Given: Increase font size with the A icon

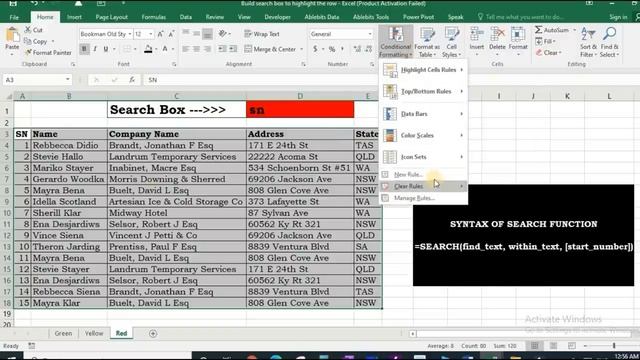Looking at the screenshot, I should (x=160, y=34).
